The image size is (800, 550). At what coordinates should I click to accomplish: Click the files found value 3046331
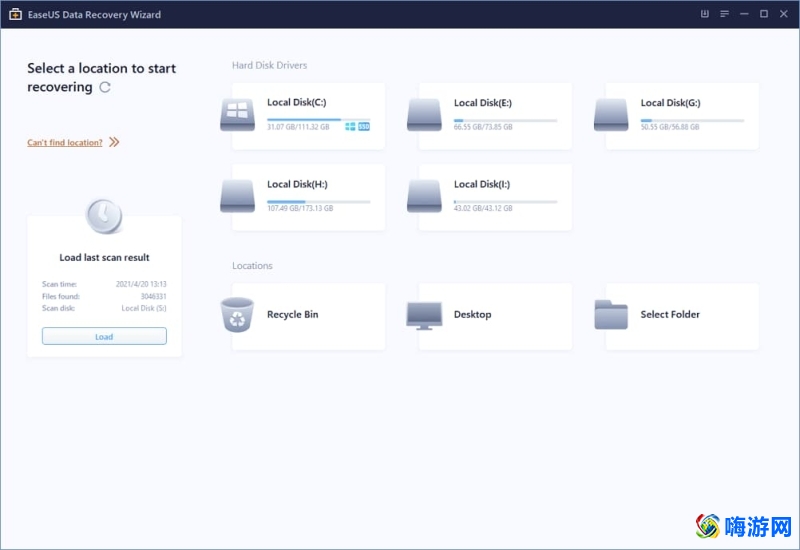click(154, 296)
